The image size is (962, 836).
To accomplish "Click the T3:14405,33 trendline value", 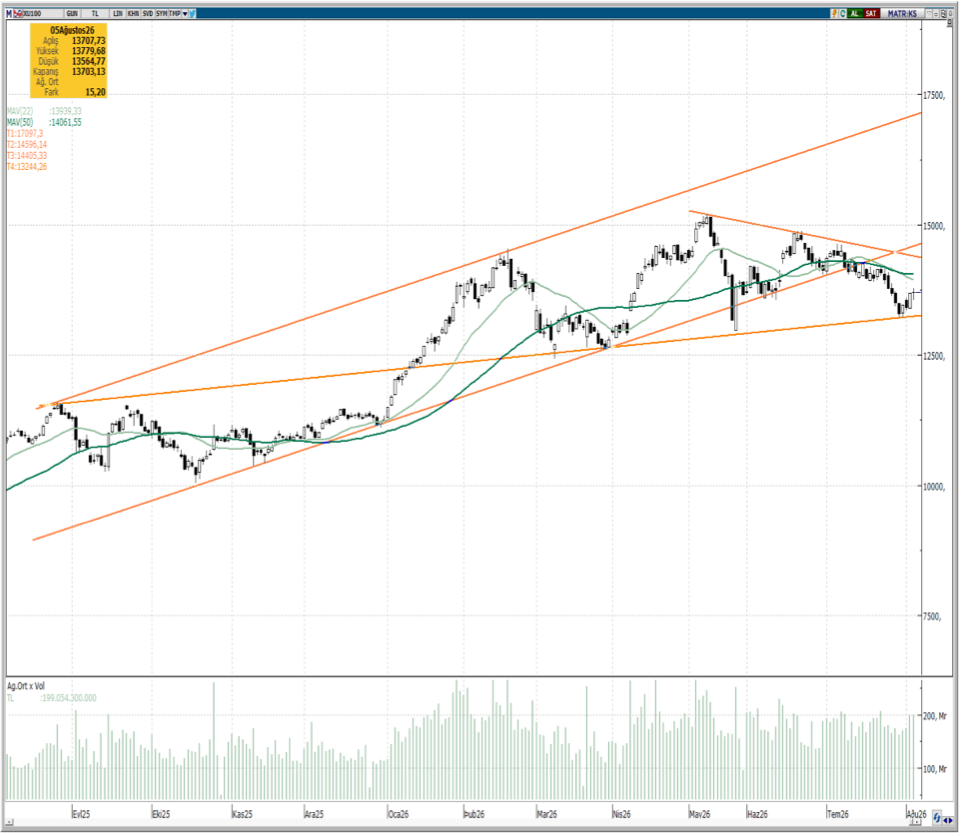I will point(26,155).
